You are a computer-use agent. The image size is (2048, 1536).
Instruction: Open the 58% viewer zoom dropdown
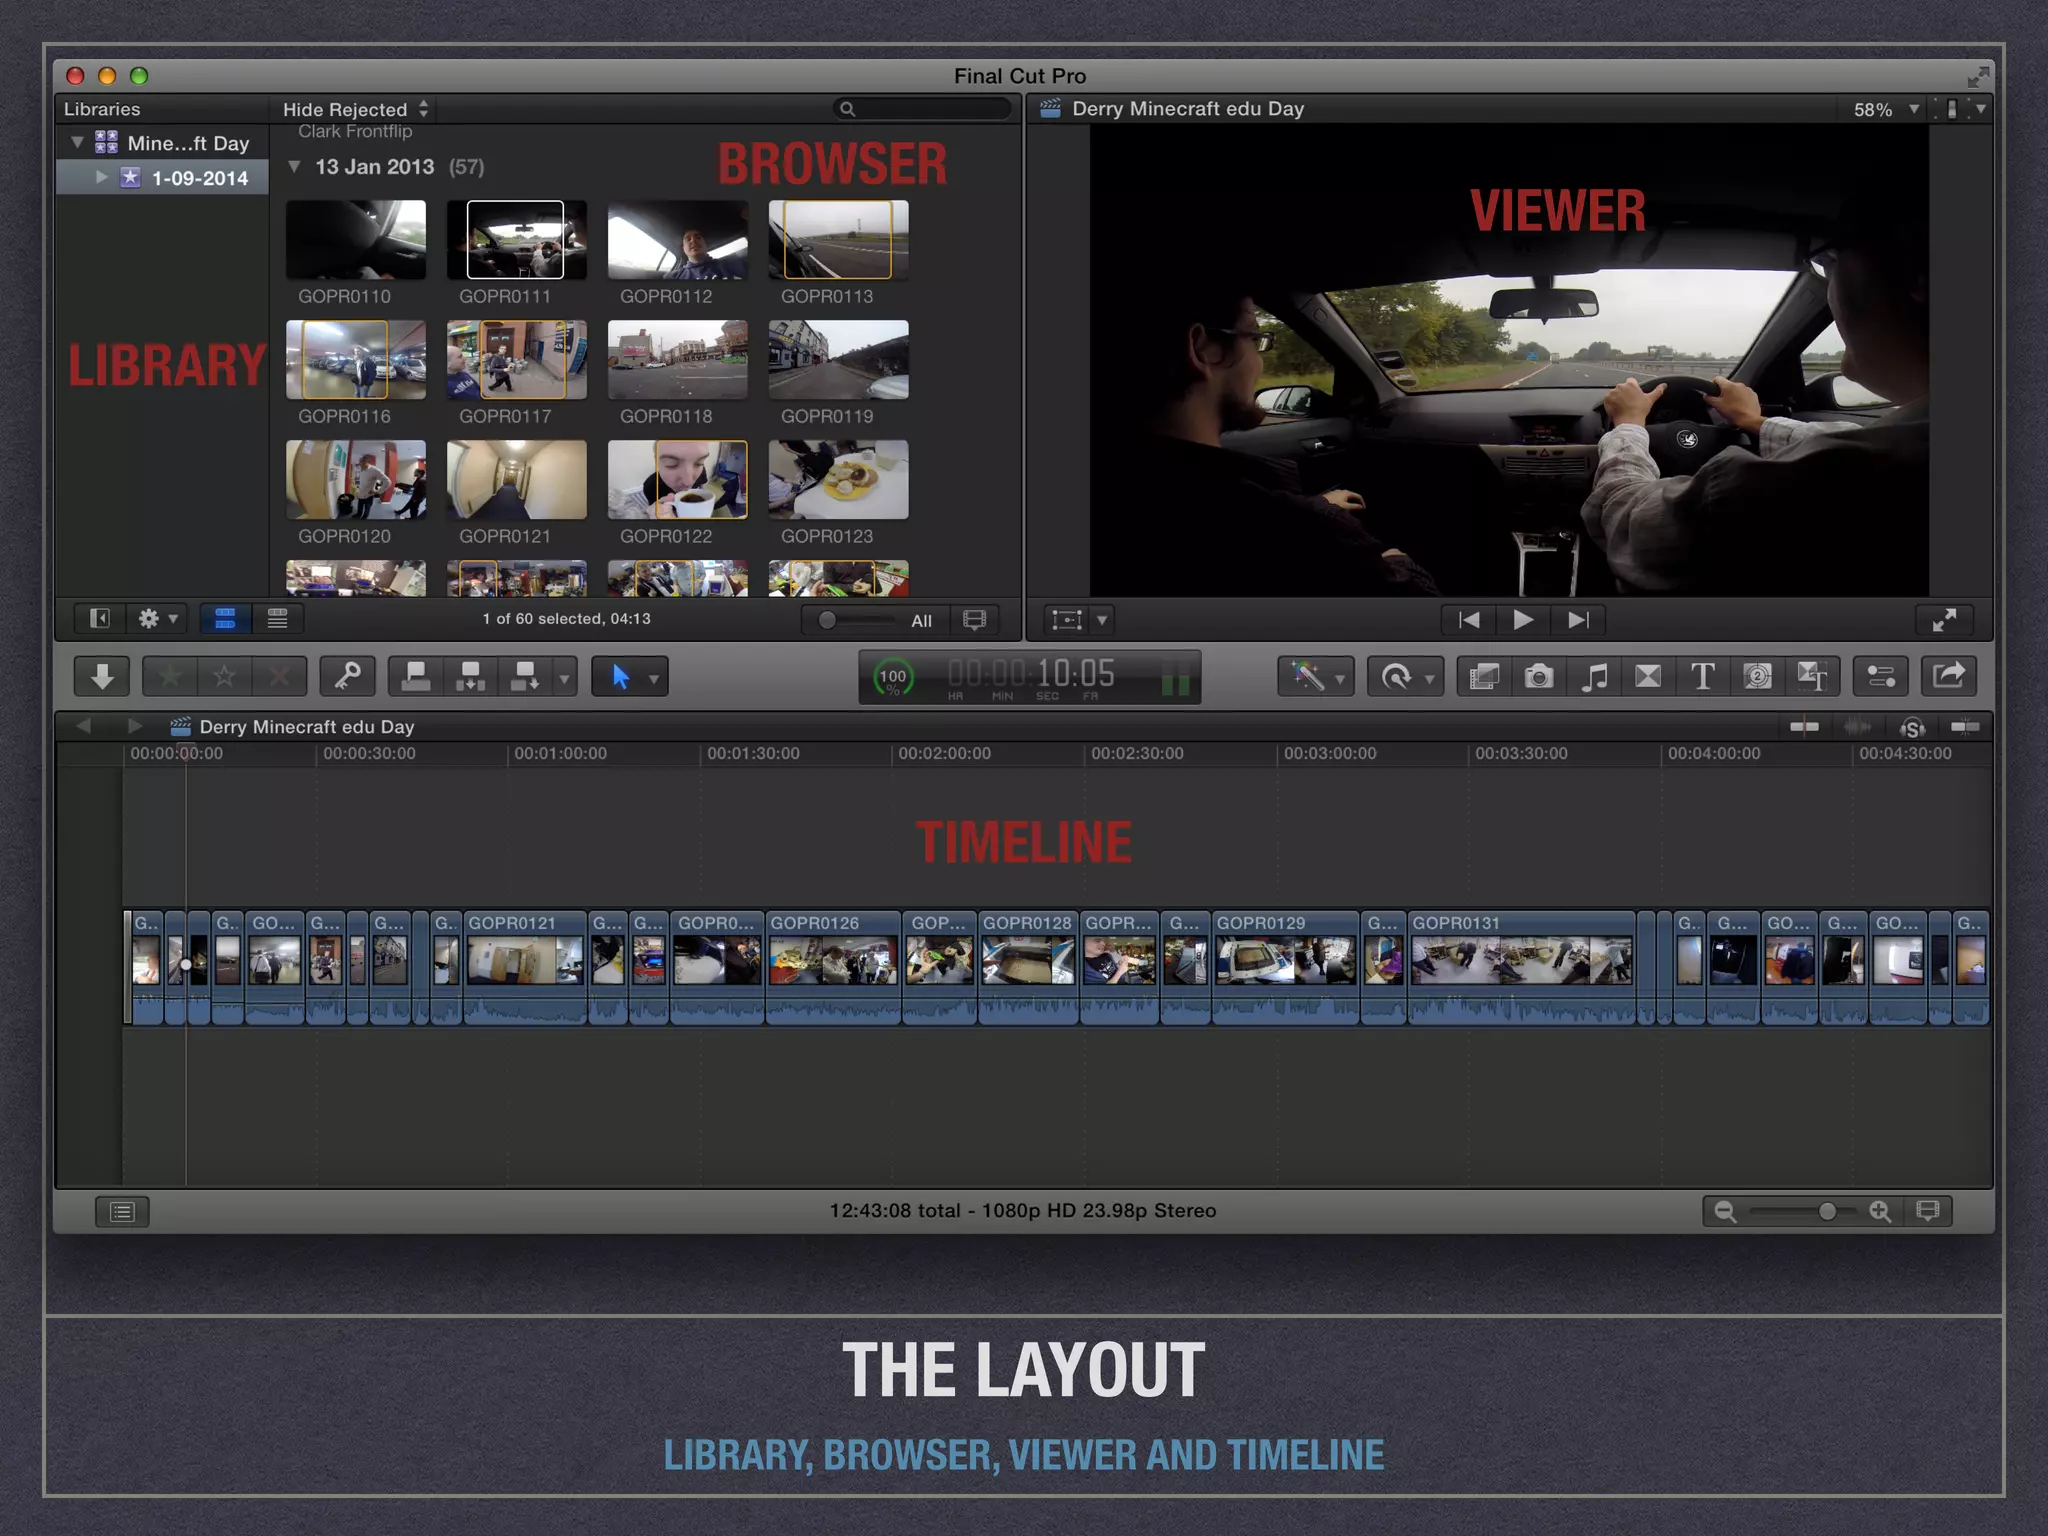click(x=1886, y=109)
